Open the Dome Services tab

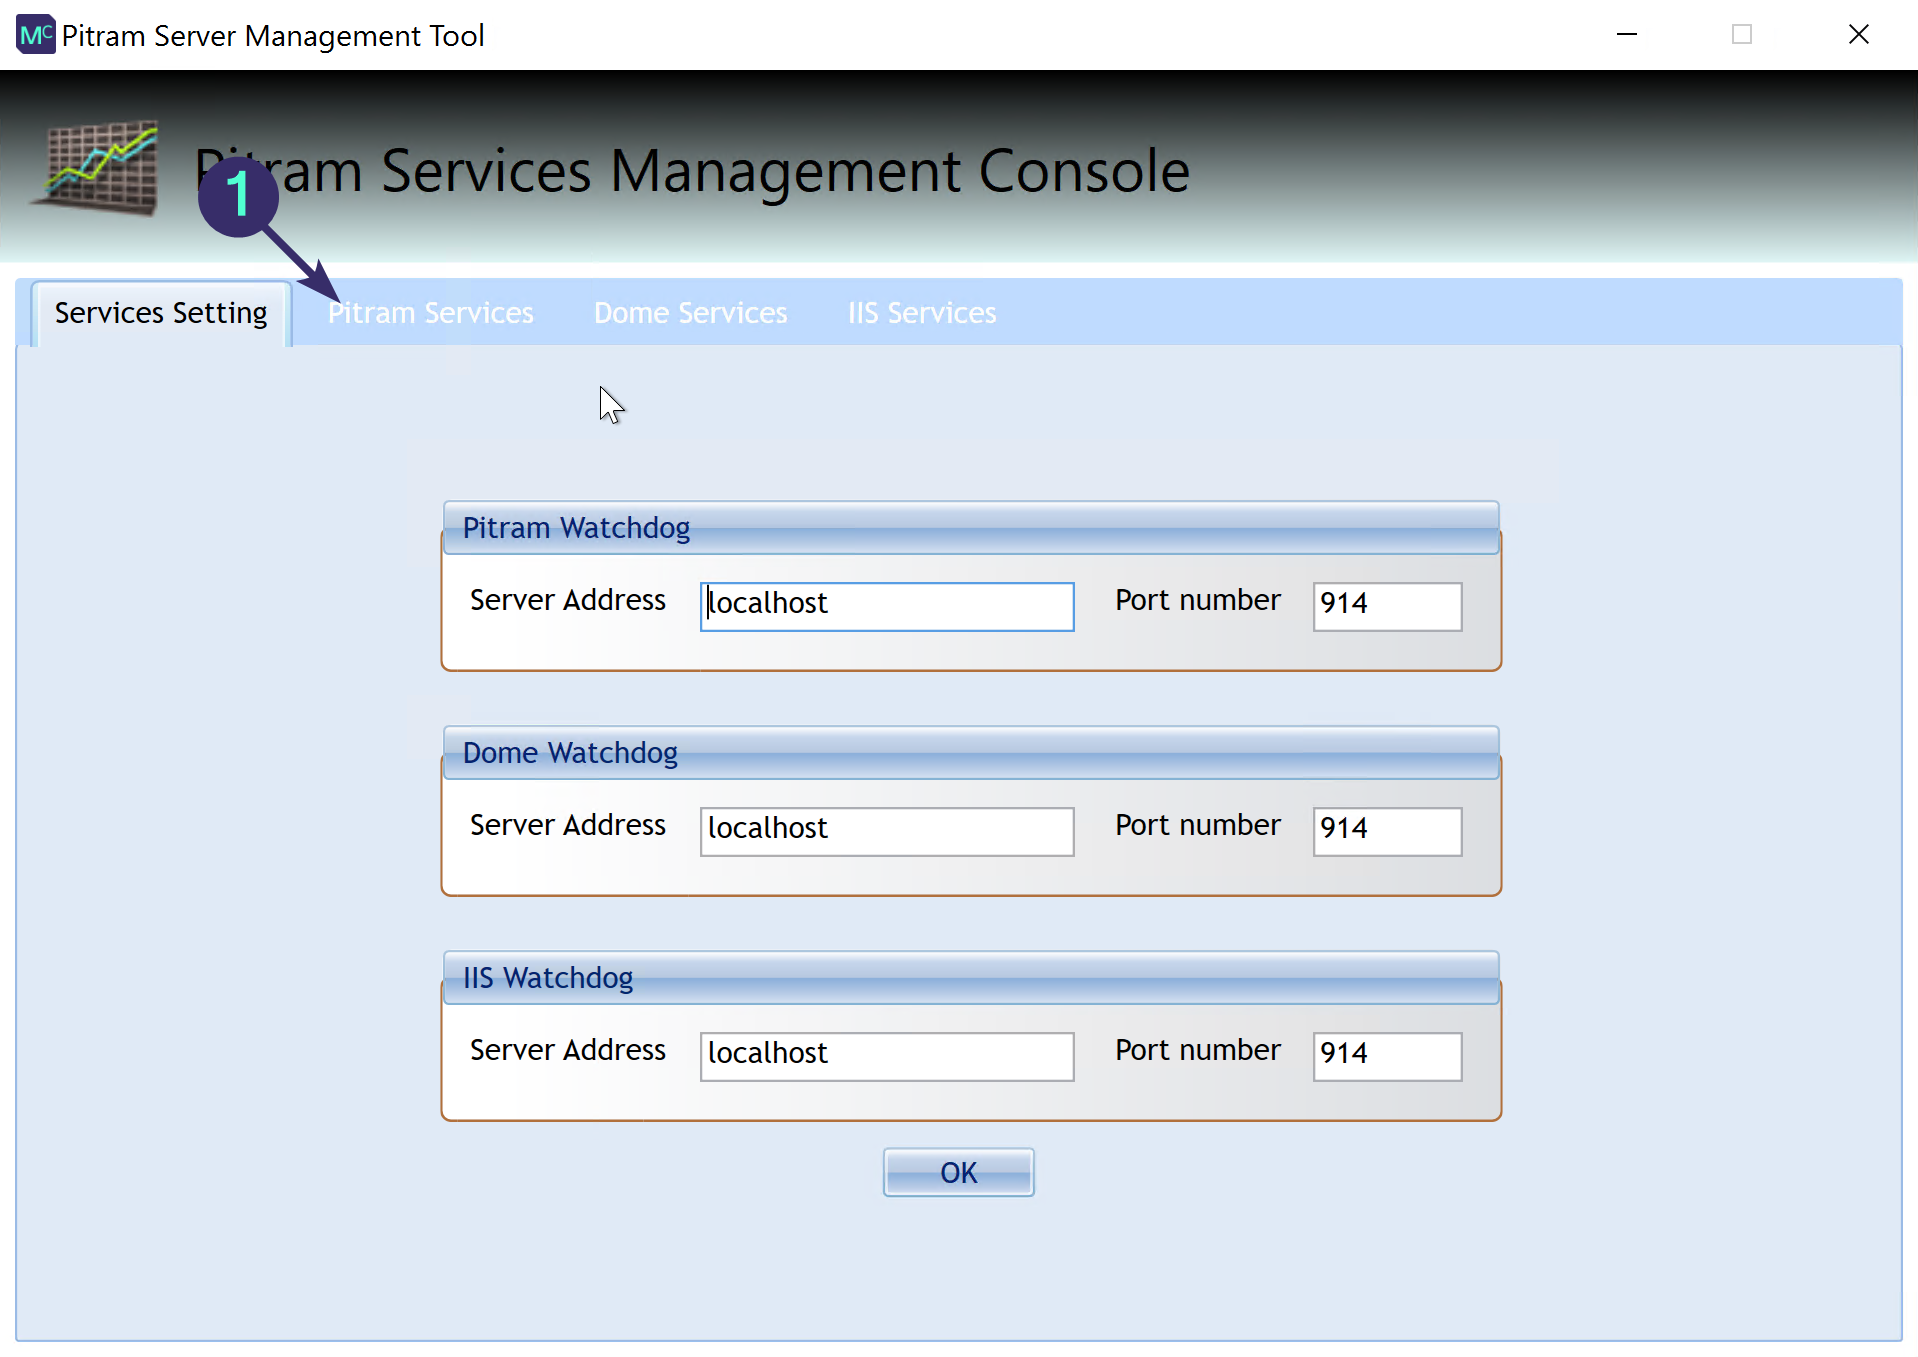pyautogui.click(x=690, y=313)
